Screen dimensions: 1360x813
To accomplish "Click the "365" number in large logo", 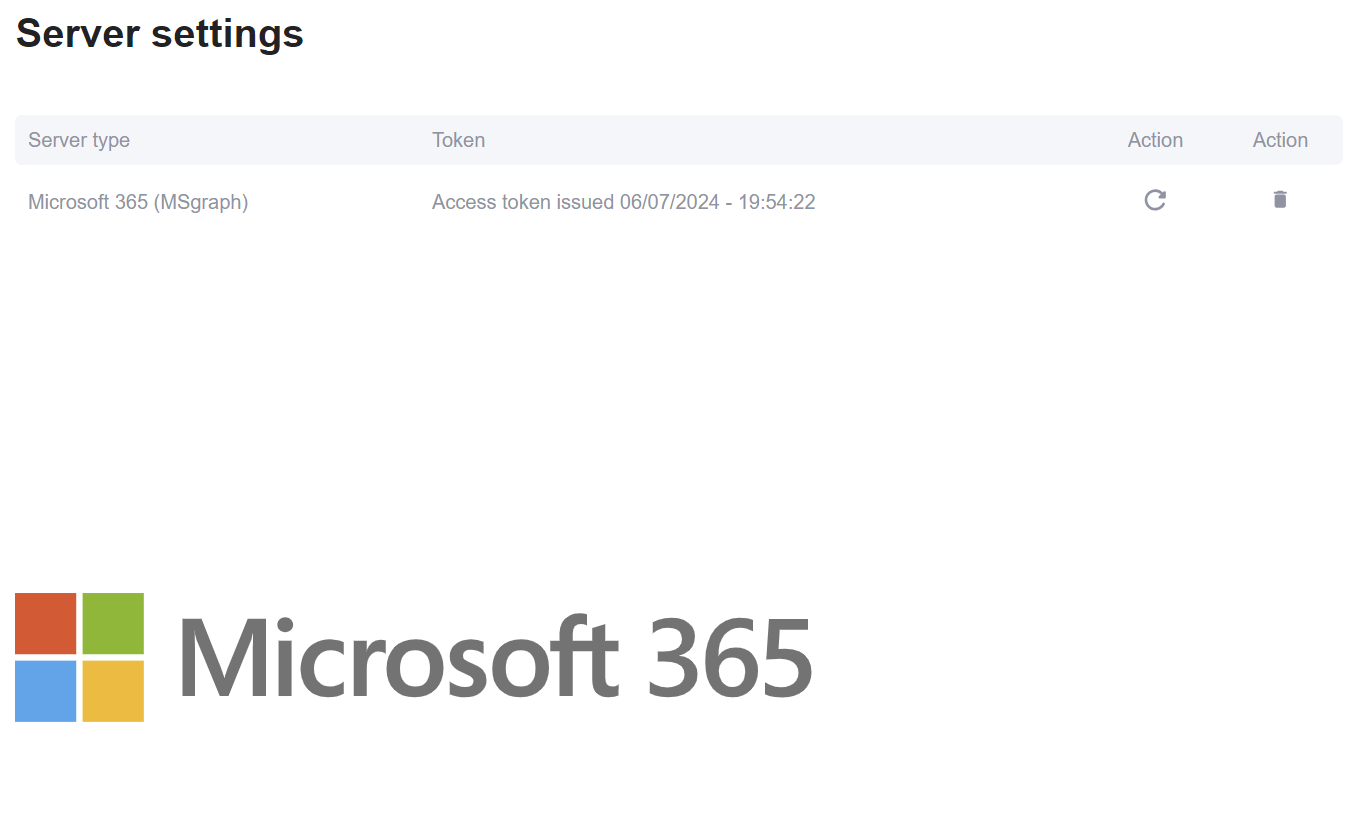I will click(x=729, y=658).
